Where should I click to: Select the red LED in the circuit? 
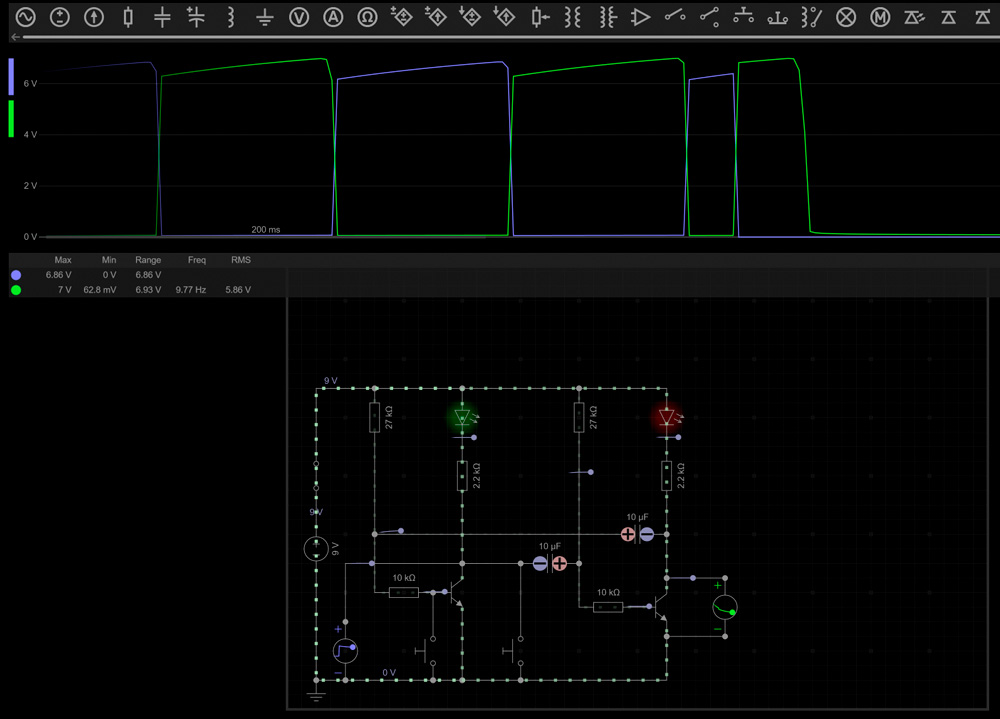(667, 416)
